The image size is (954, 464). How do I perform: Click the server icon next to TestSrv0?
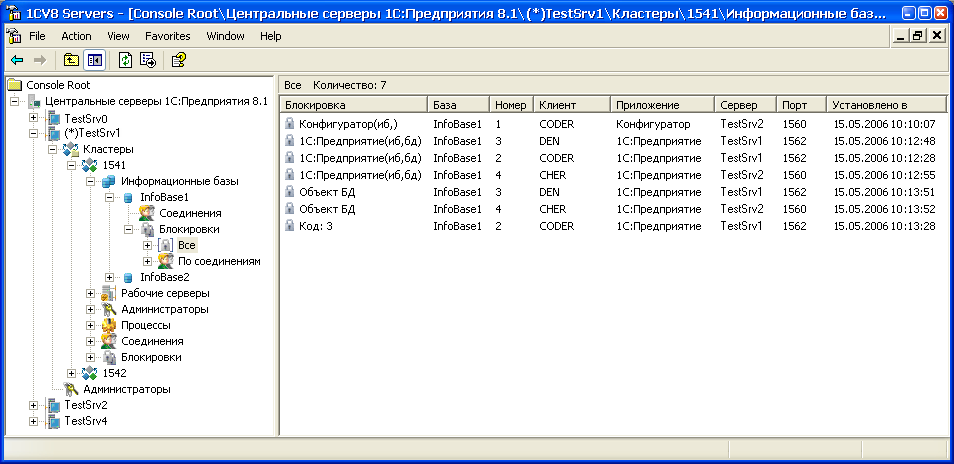pyautogui.click(x=54, y=118)
